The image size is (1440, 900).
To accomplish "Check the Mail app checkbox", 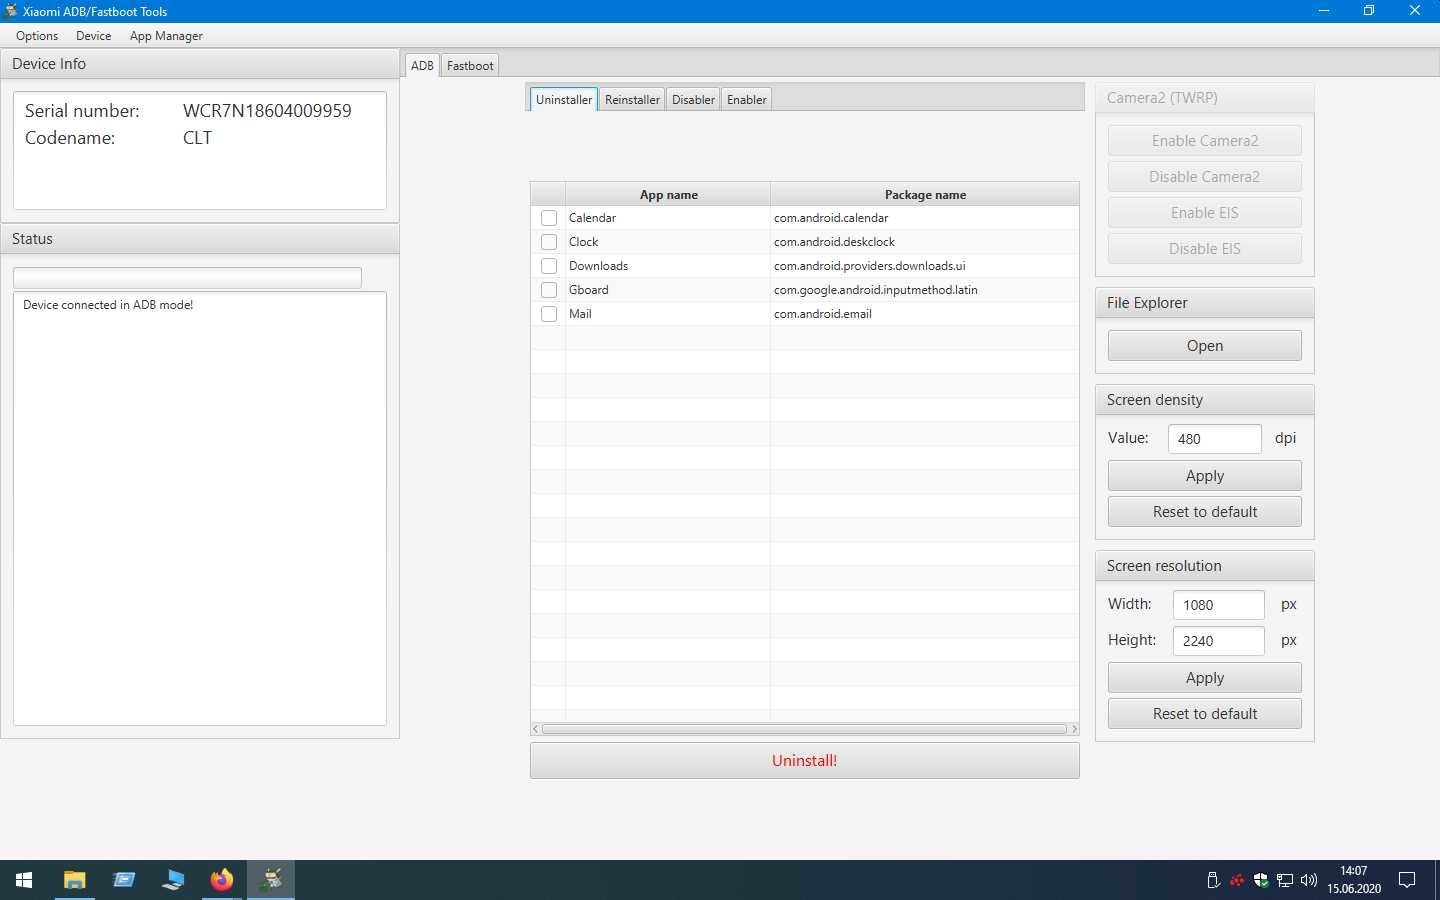I will (549, 314).
